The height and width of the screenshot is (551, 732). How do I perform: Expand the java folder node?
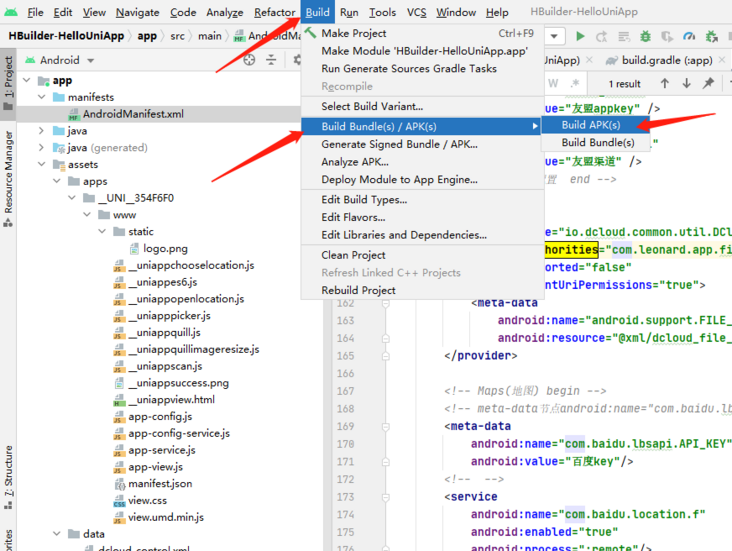[x=41, y=131]
